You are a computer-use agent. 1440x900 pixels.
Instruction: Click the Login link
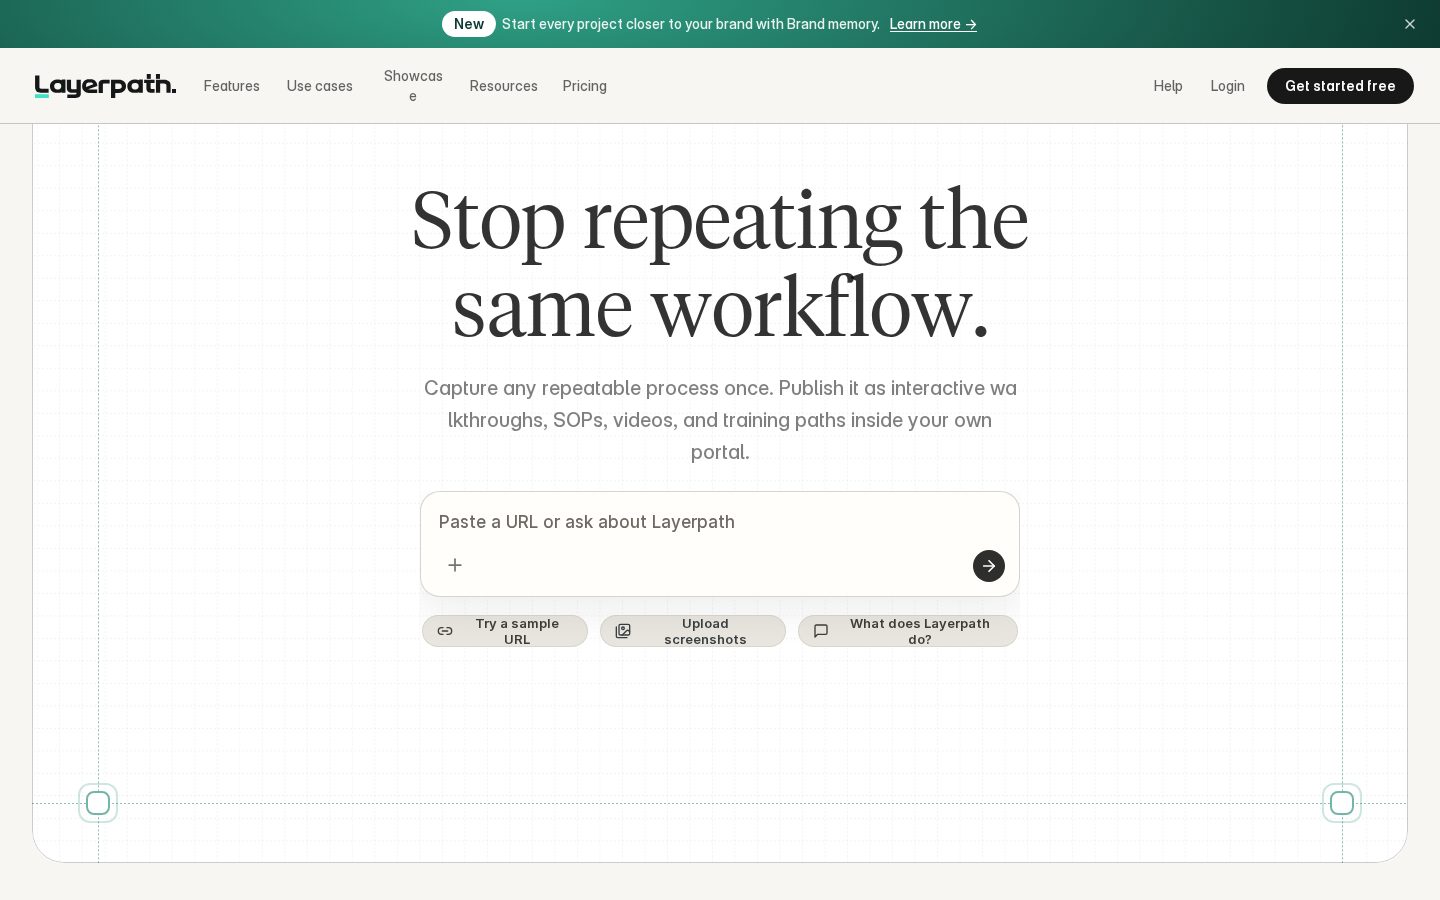[x=1228, y=86]
